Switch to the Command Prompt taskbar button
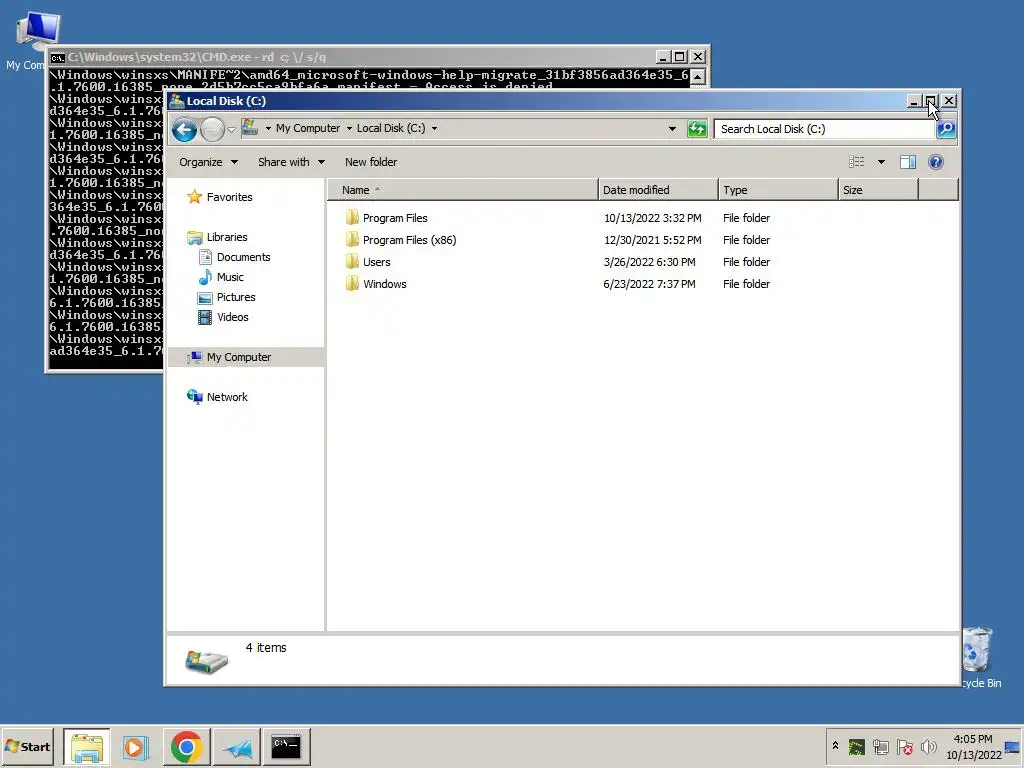 (x=286, y=746)
